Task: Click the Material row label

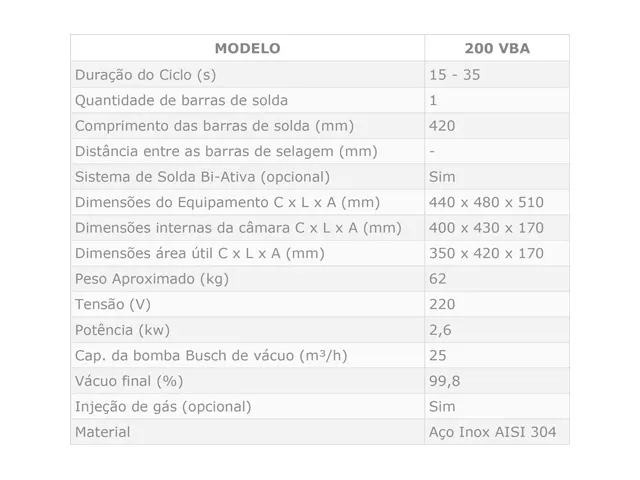Action: [102, 432]
